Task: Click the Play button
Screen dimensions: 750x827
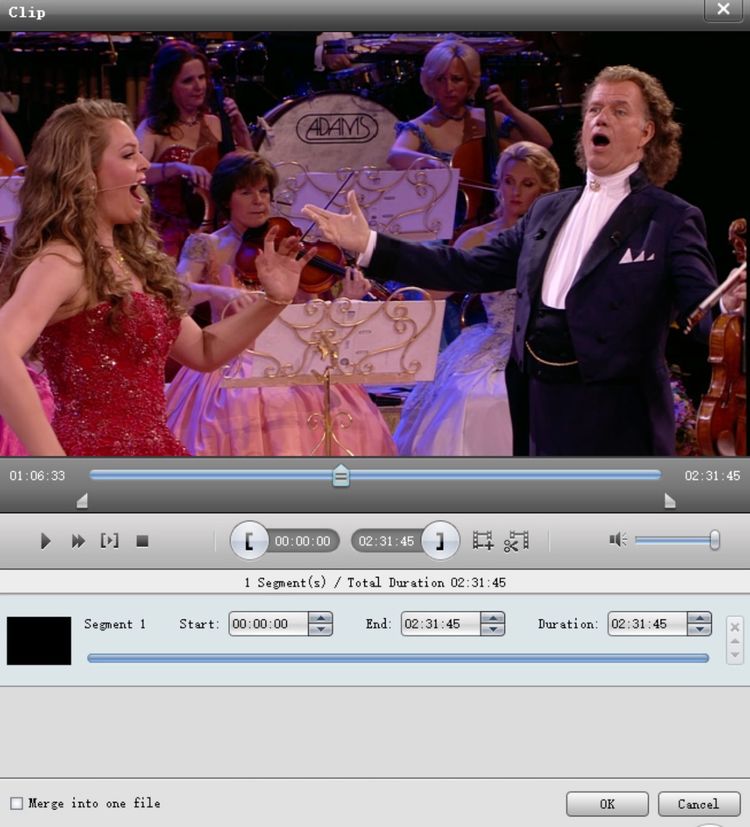Action: pyautogui.click(x=45, y=541)
